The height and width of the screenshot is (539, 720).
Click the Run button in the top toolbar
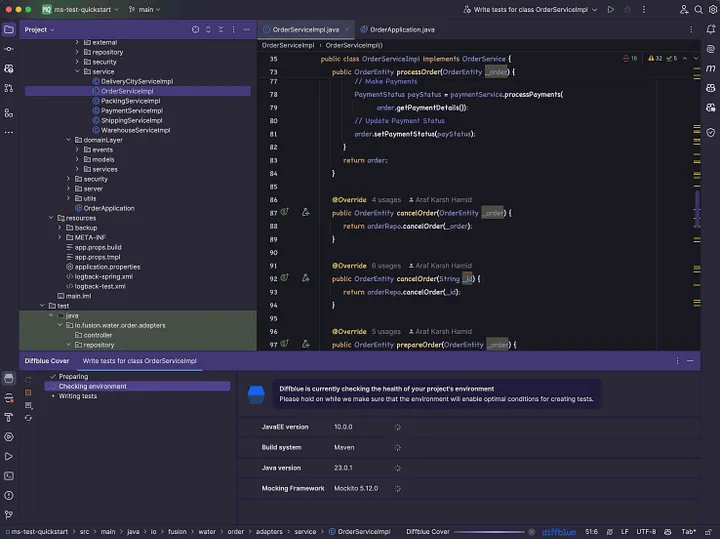point(611,9)
